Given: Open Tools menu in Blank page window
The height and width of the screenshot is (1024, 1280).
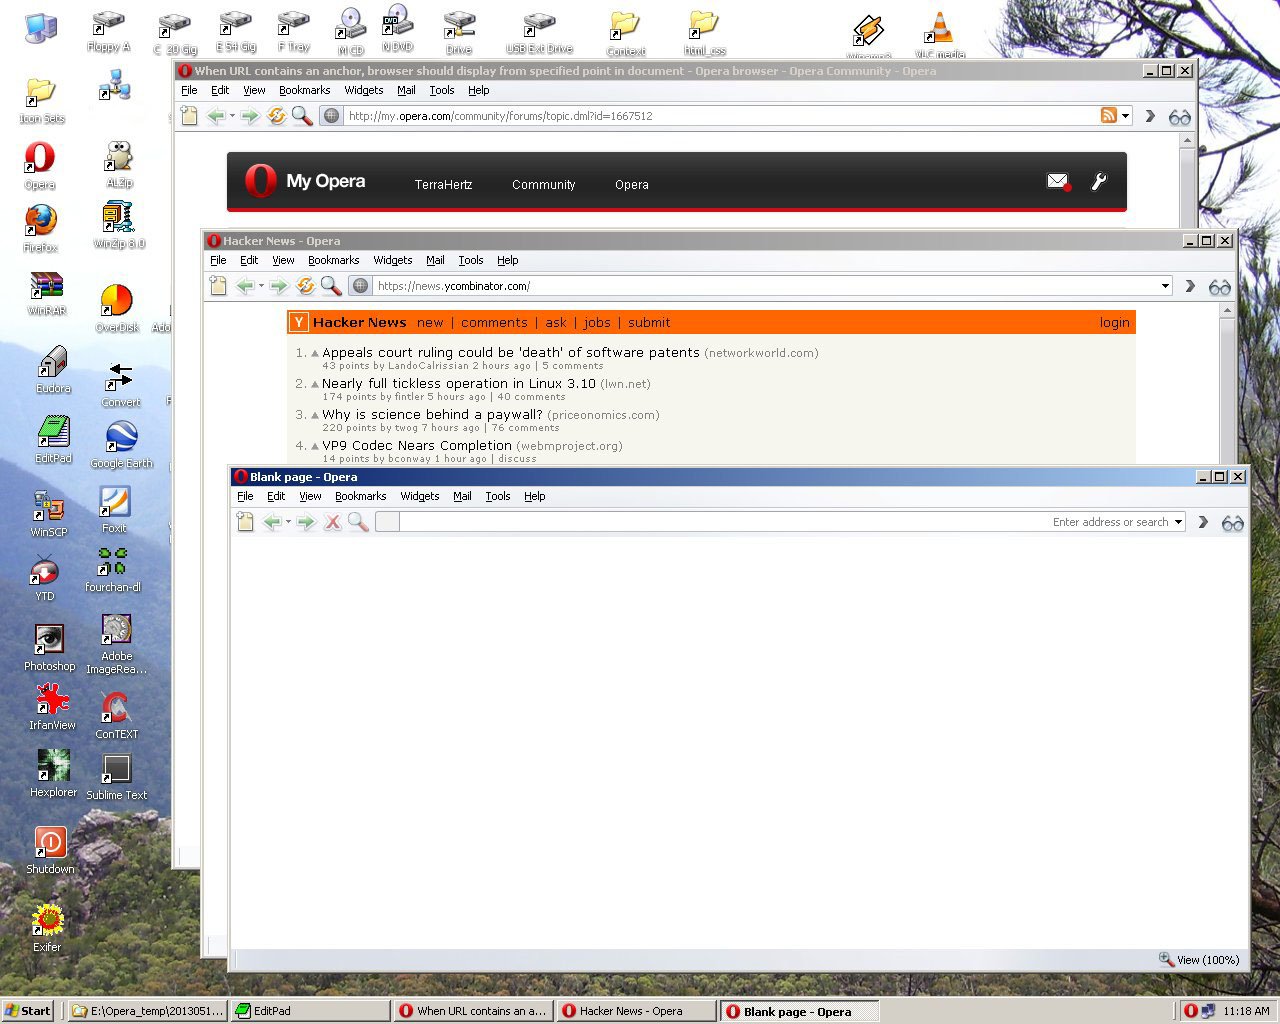Looking at the screenshot, I should [x=498, y=496].
